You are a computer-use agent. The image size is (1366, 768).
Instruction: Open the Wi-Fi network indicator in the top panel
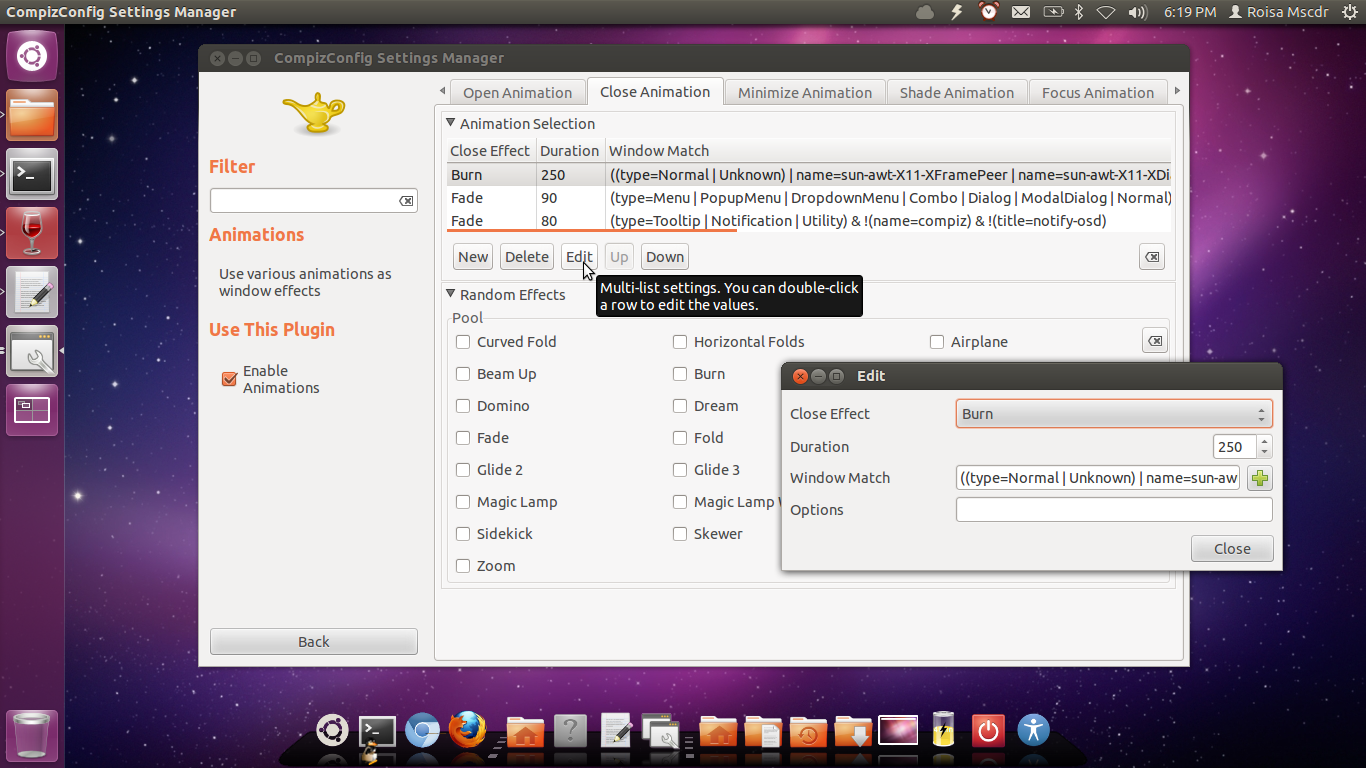pyautogui.click(x=1106, y=12)
